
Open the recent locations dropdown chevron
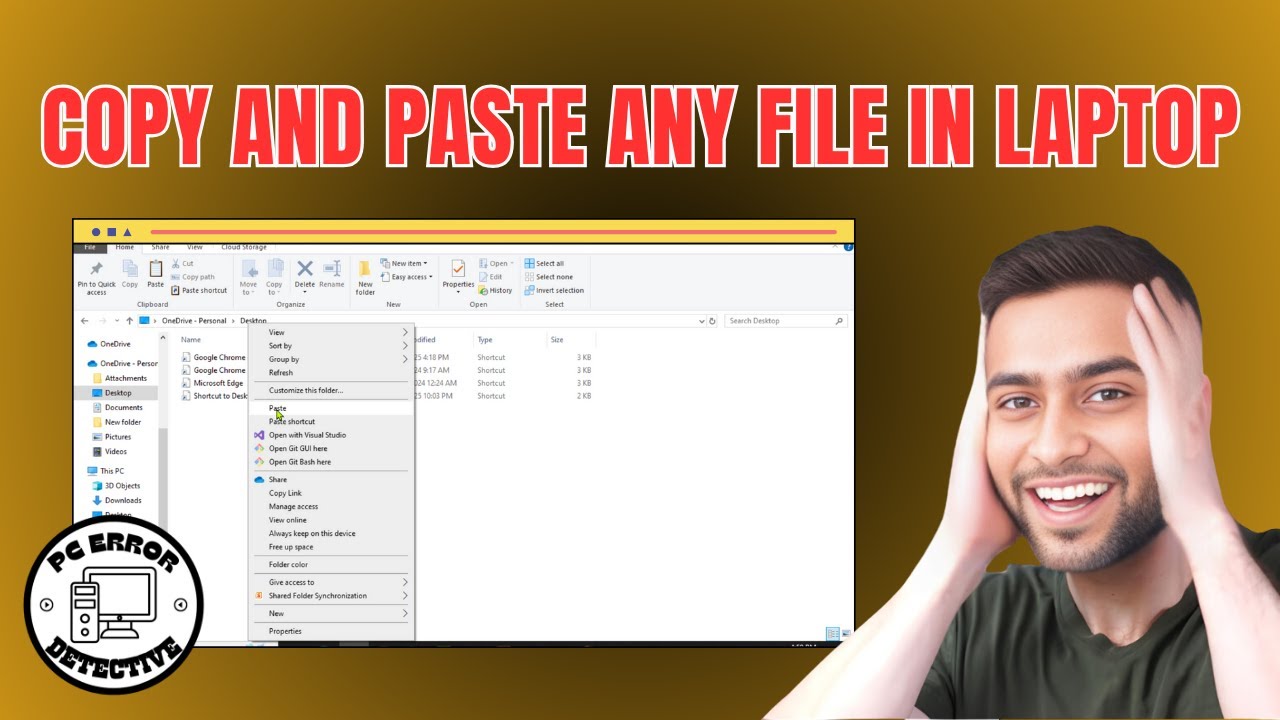point(116,321)
